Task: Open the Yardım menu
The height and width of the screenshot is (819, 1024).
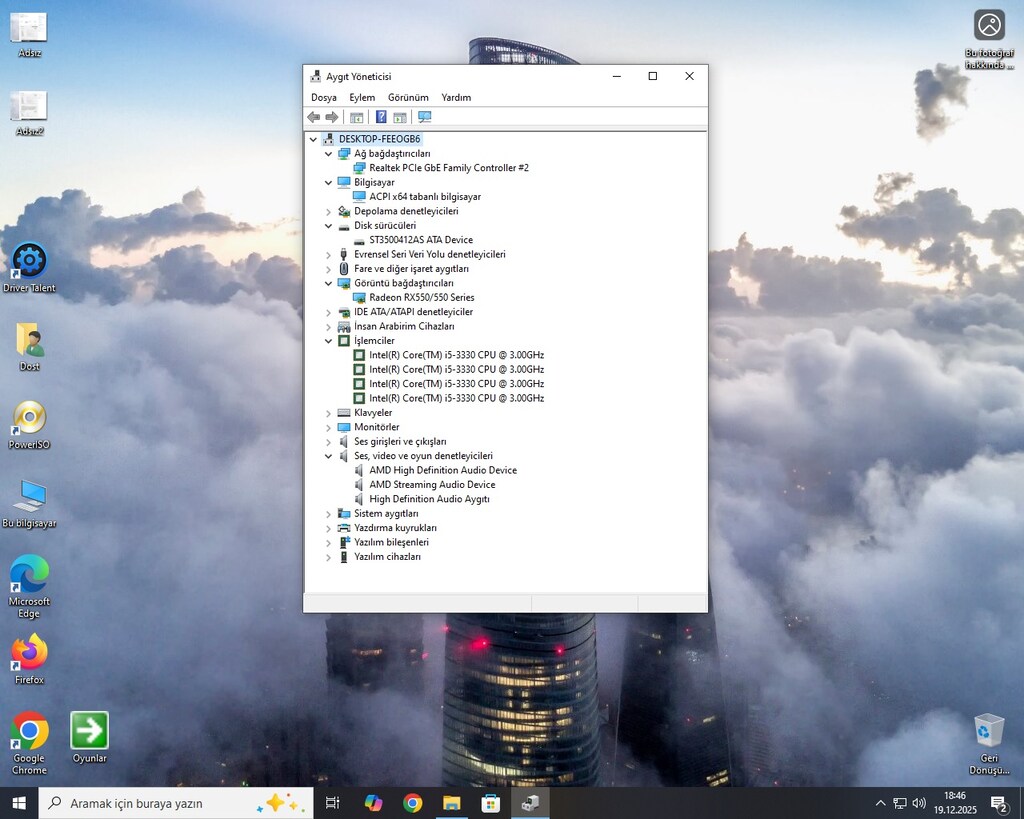Action: coord(456,97)
